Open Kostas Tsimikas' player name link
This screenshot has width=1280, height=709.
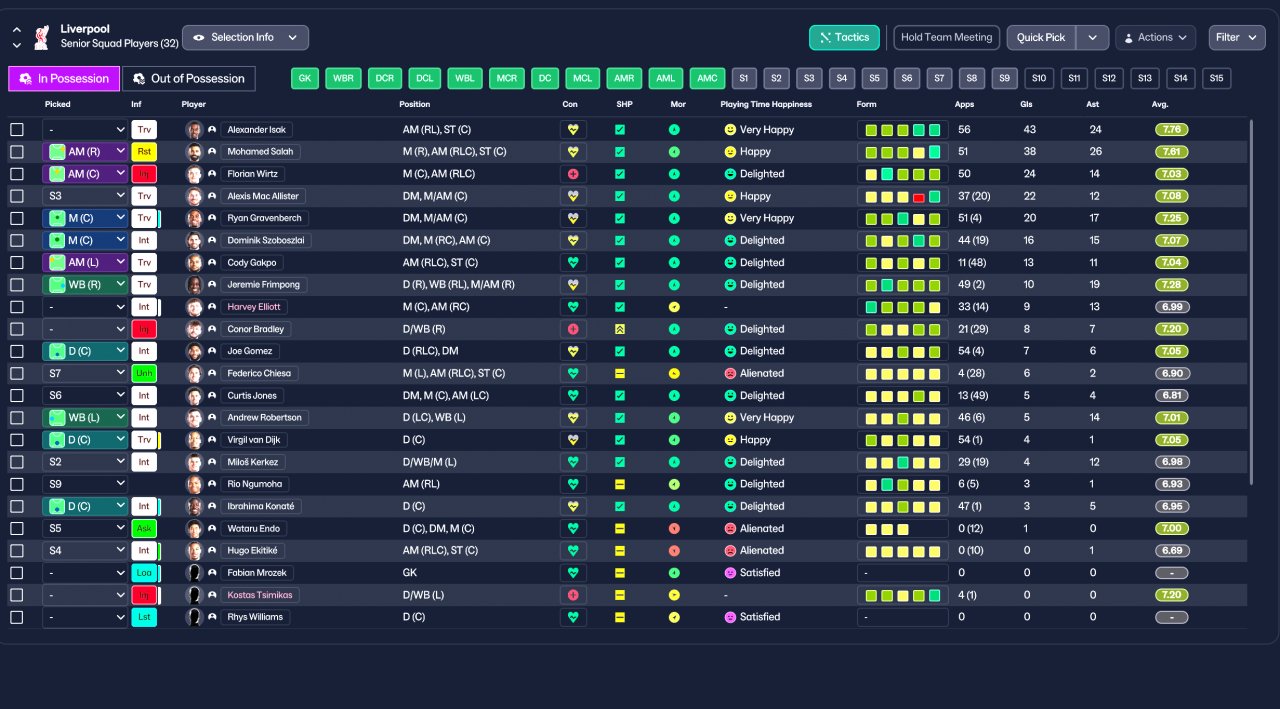point(260,595)
